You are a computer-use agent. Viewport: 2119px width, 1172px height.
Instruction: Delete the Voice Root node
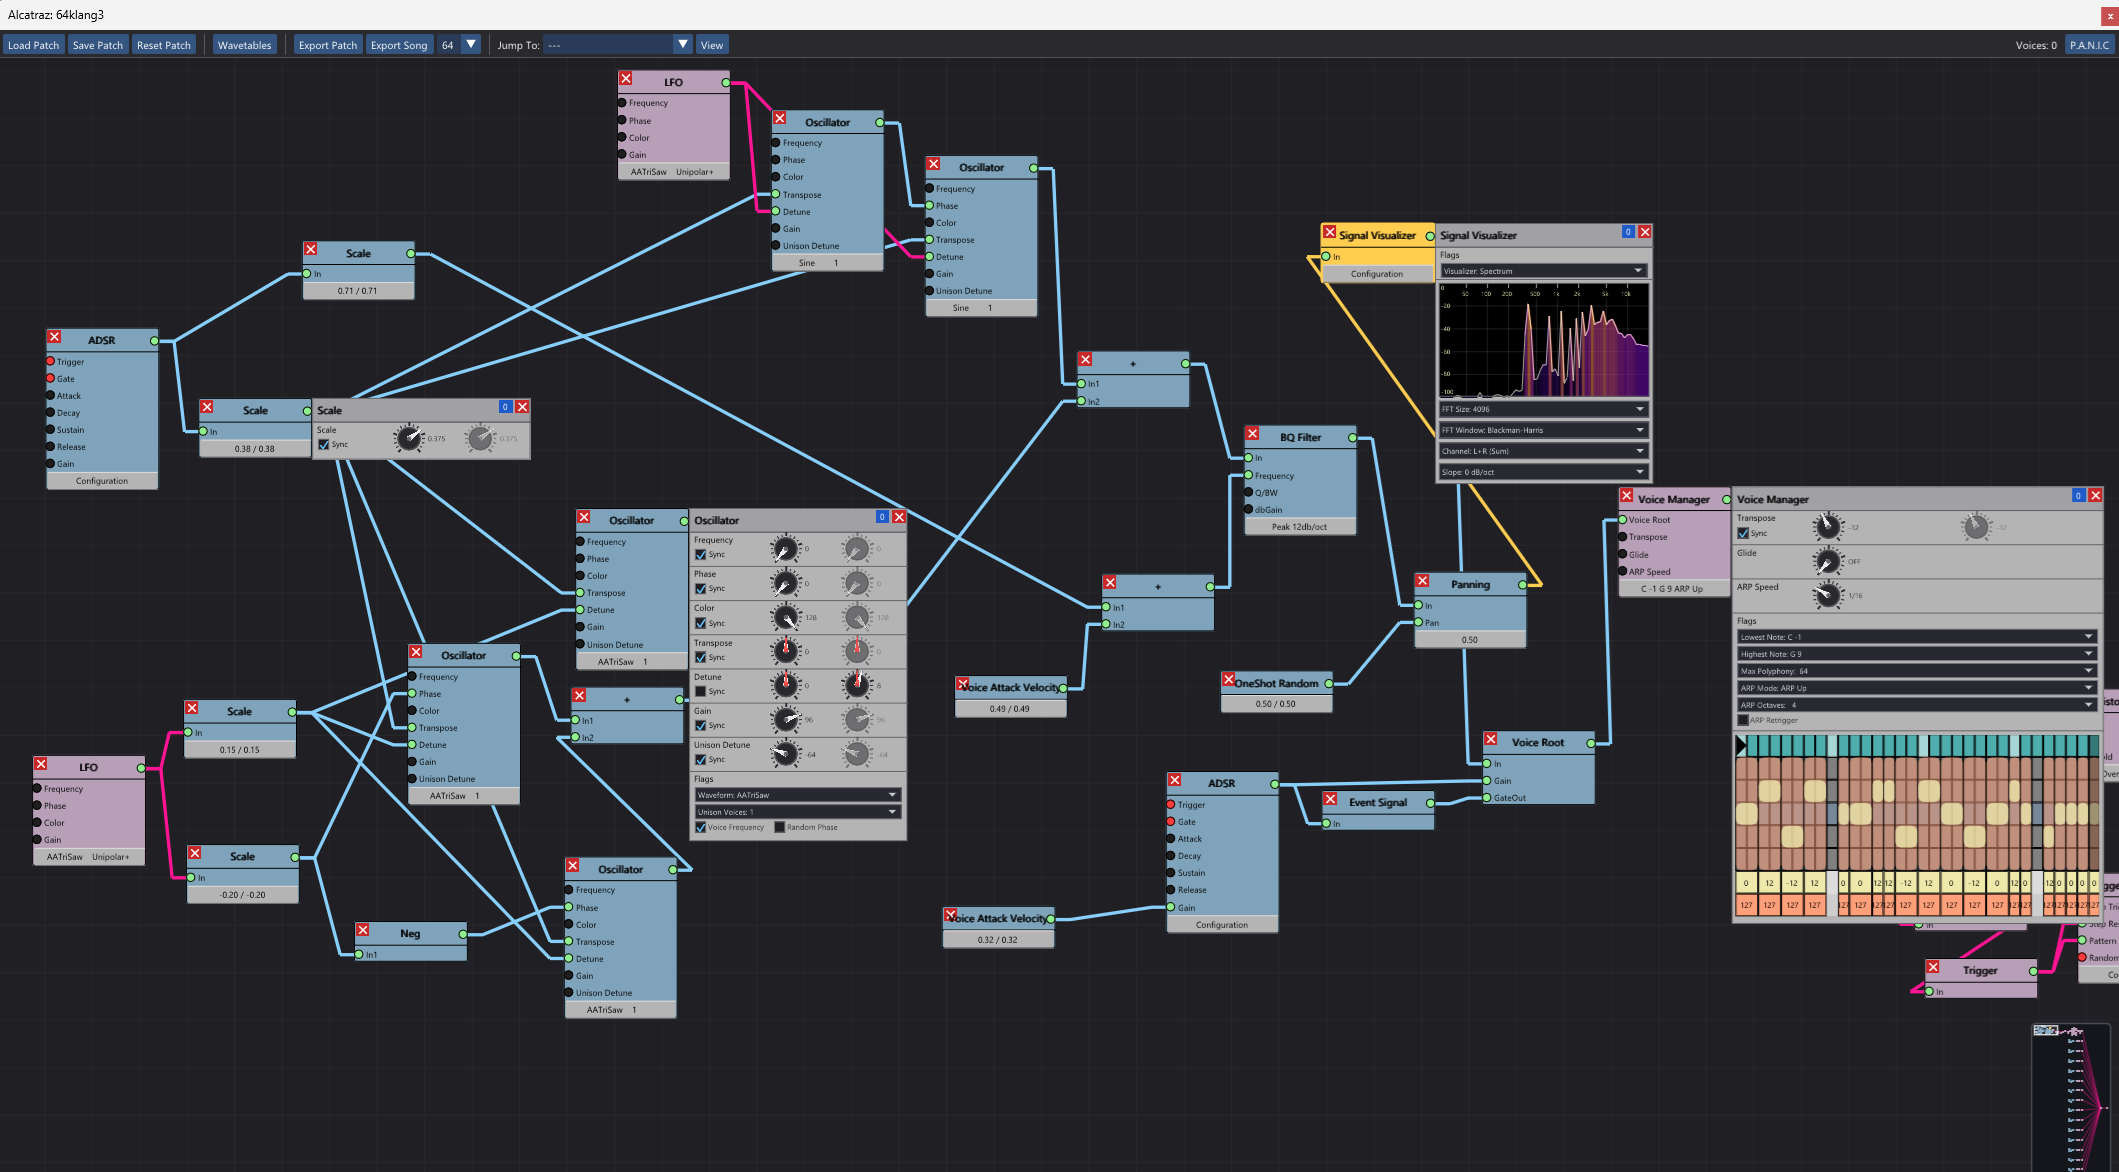(x=1490, y=739)
